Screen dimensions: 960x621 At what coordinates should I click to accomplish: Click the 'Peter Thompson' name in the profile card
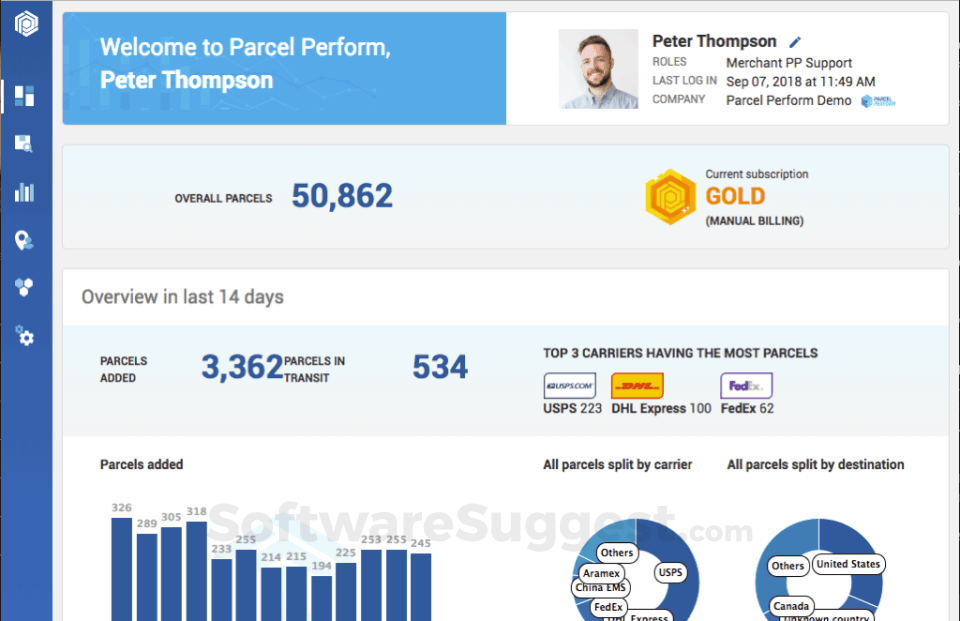click(x=714, y=41)
